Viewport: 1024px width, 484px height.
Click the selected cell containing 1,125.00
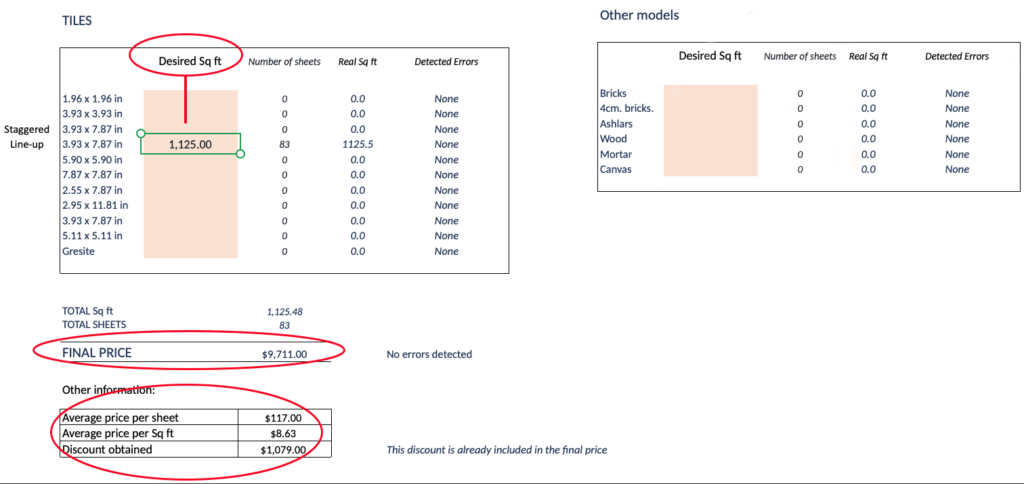point(190,144)
